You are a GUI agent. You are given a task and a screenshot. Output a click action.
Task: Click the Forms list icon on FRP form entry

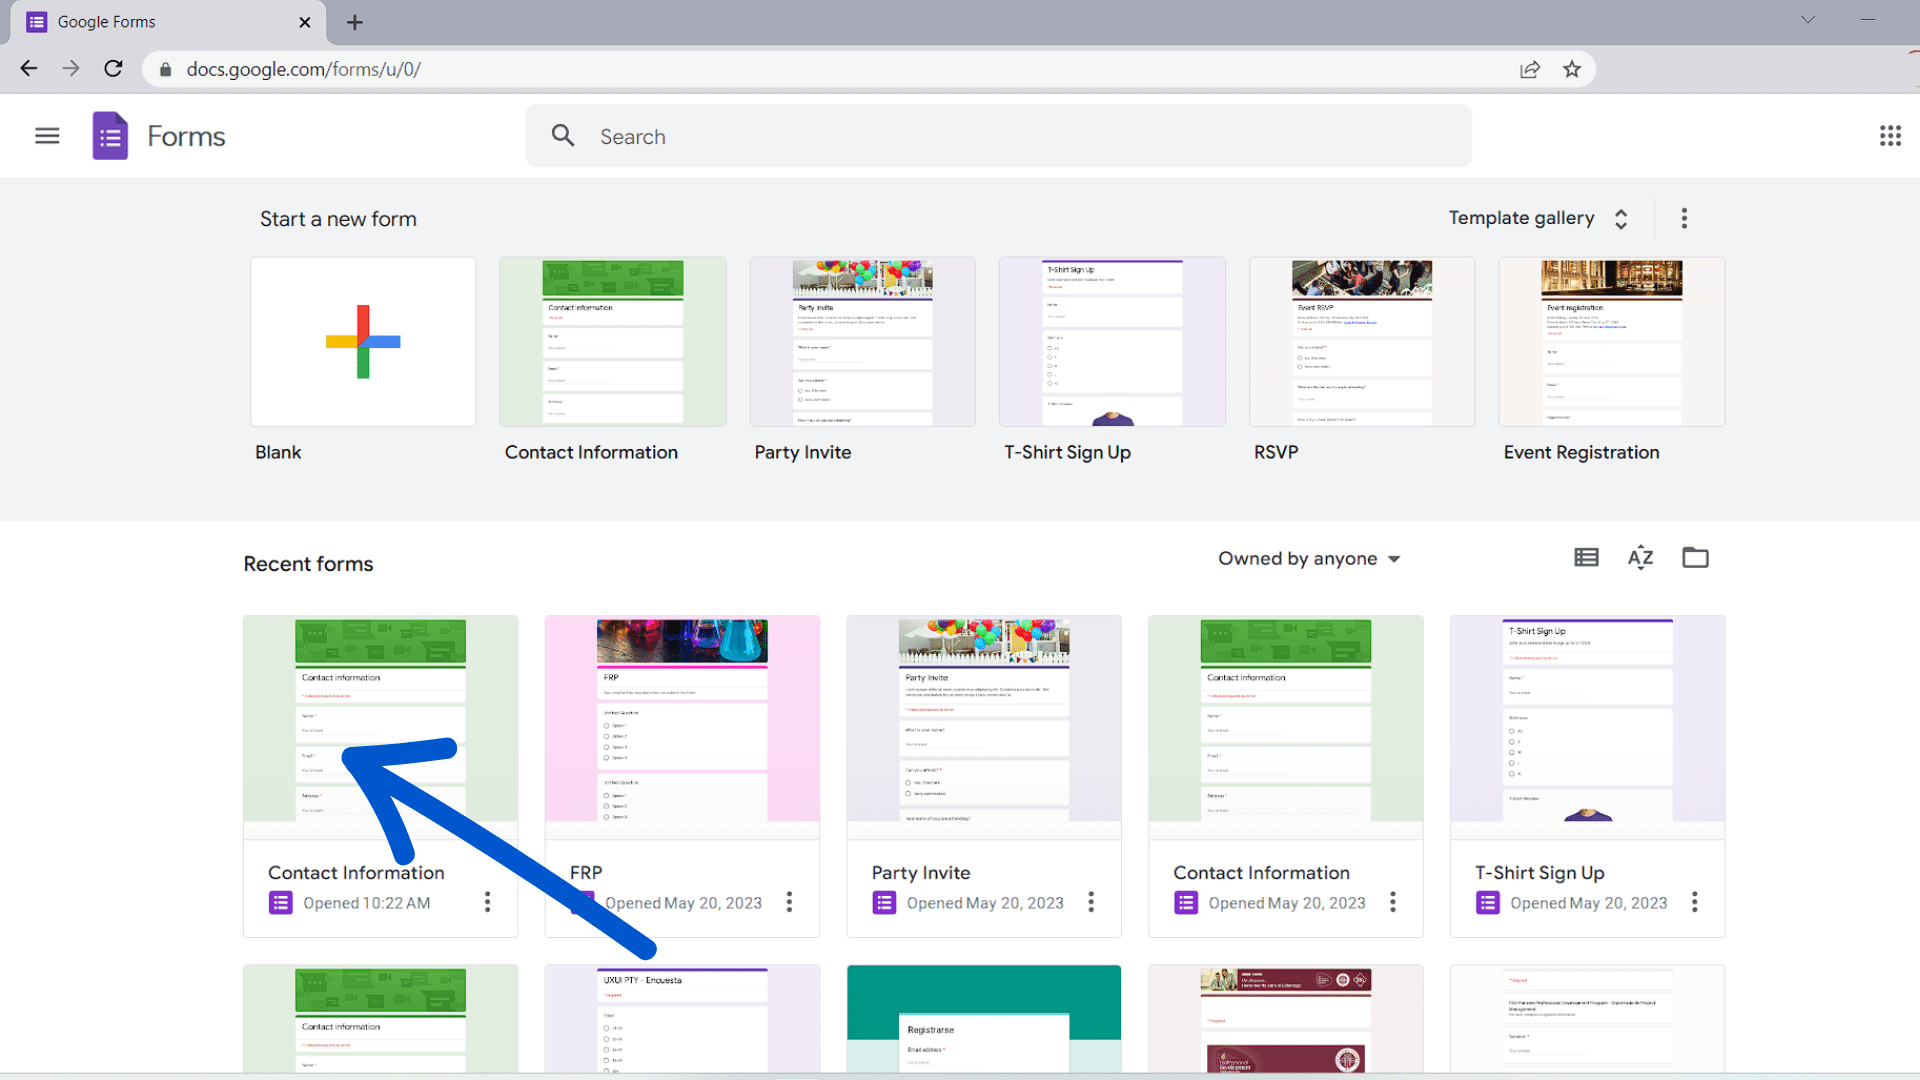(582, 902)
